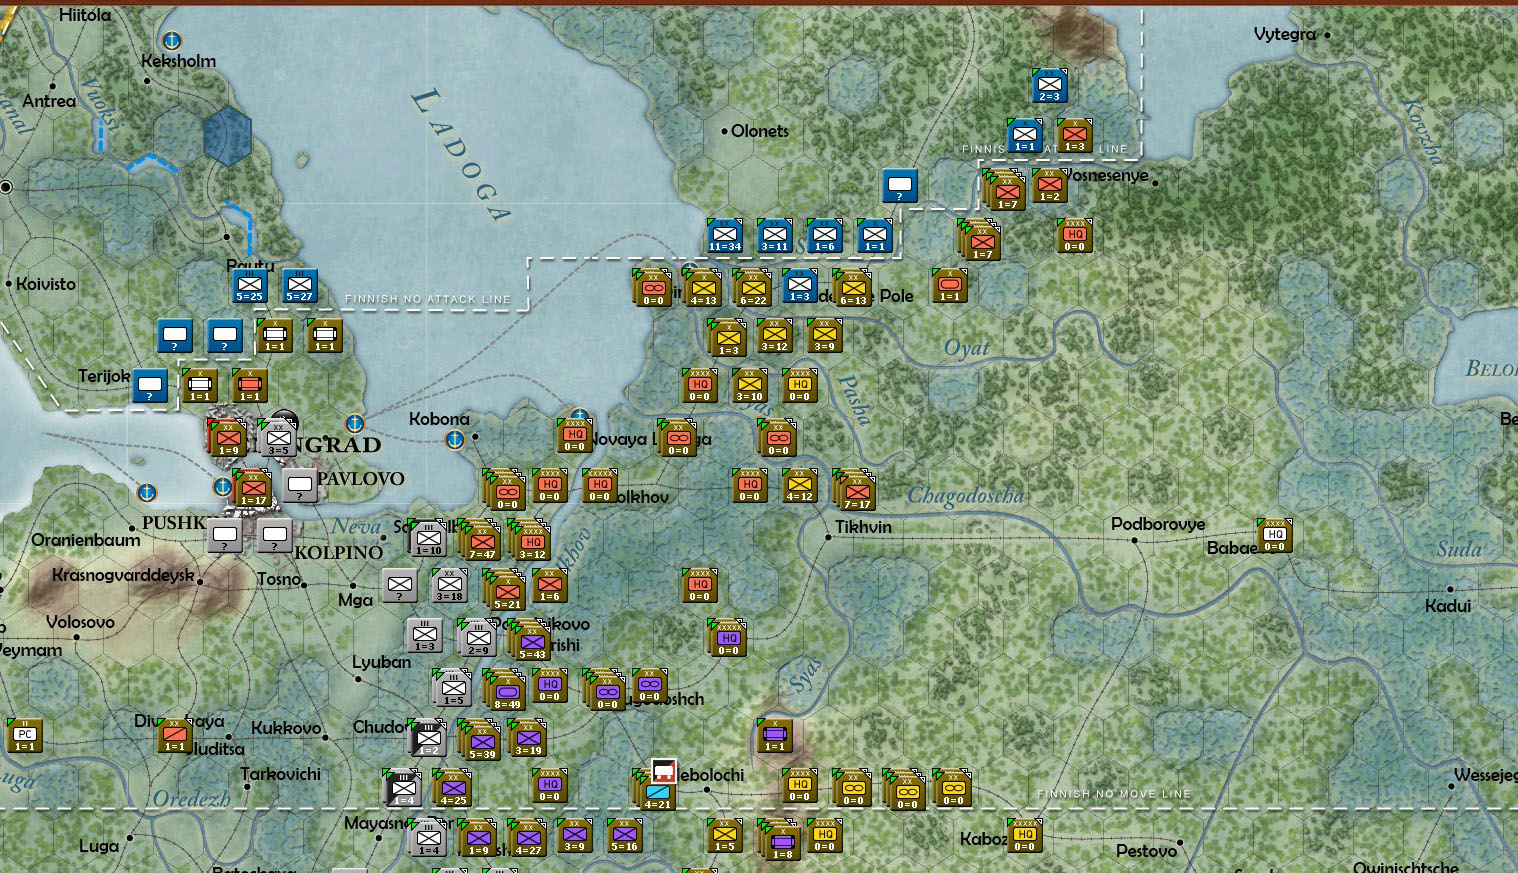Click the HQ counter beside Babaevo
1518x873 pixels.
1275,536
